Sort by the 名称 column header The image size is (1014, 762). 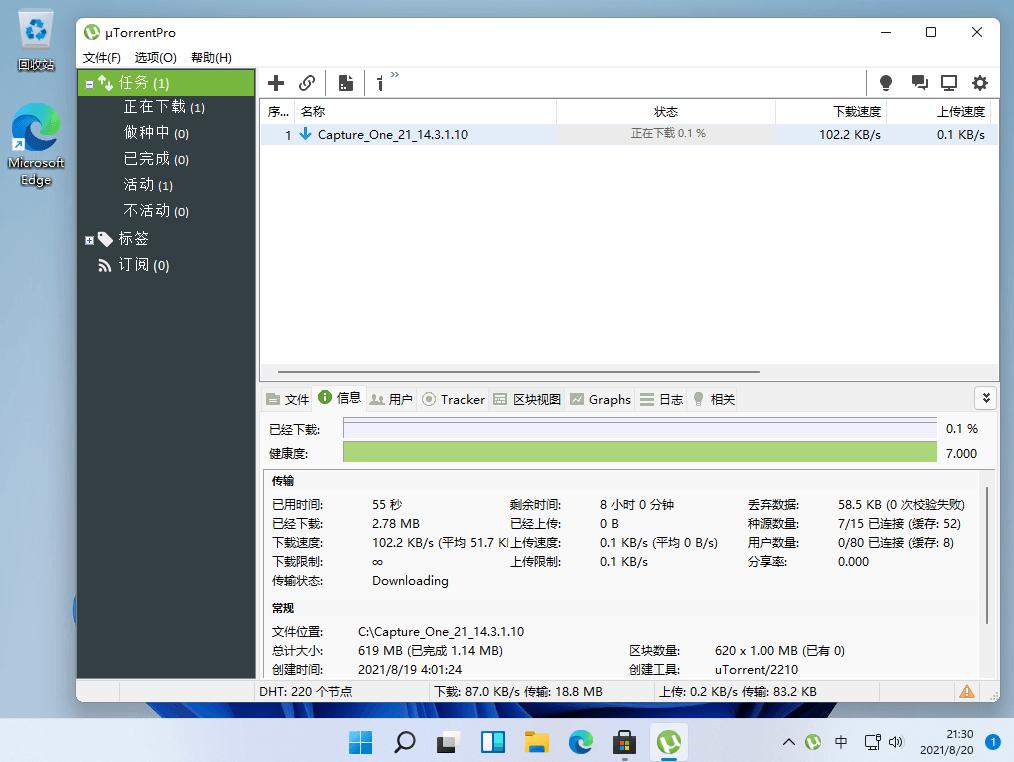(x=426, y=112)
